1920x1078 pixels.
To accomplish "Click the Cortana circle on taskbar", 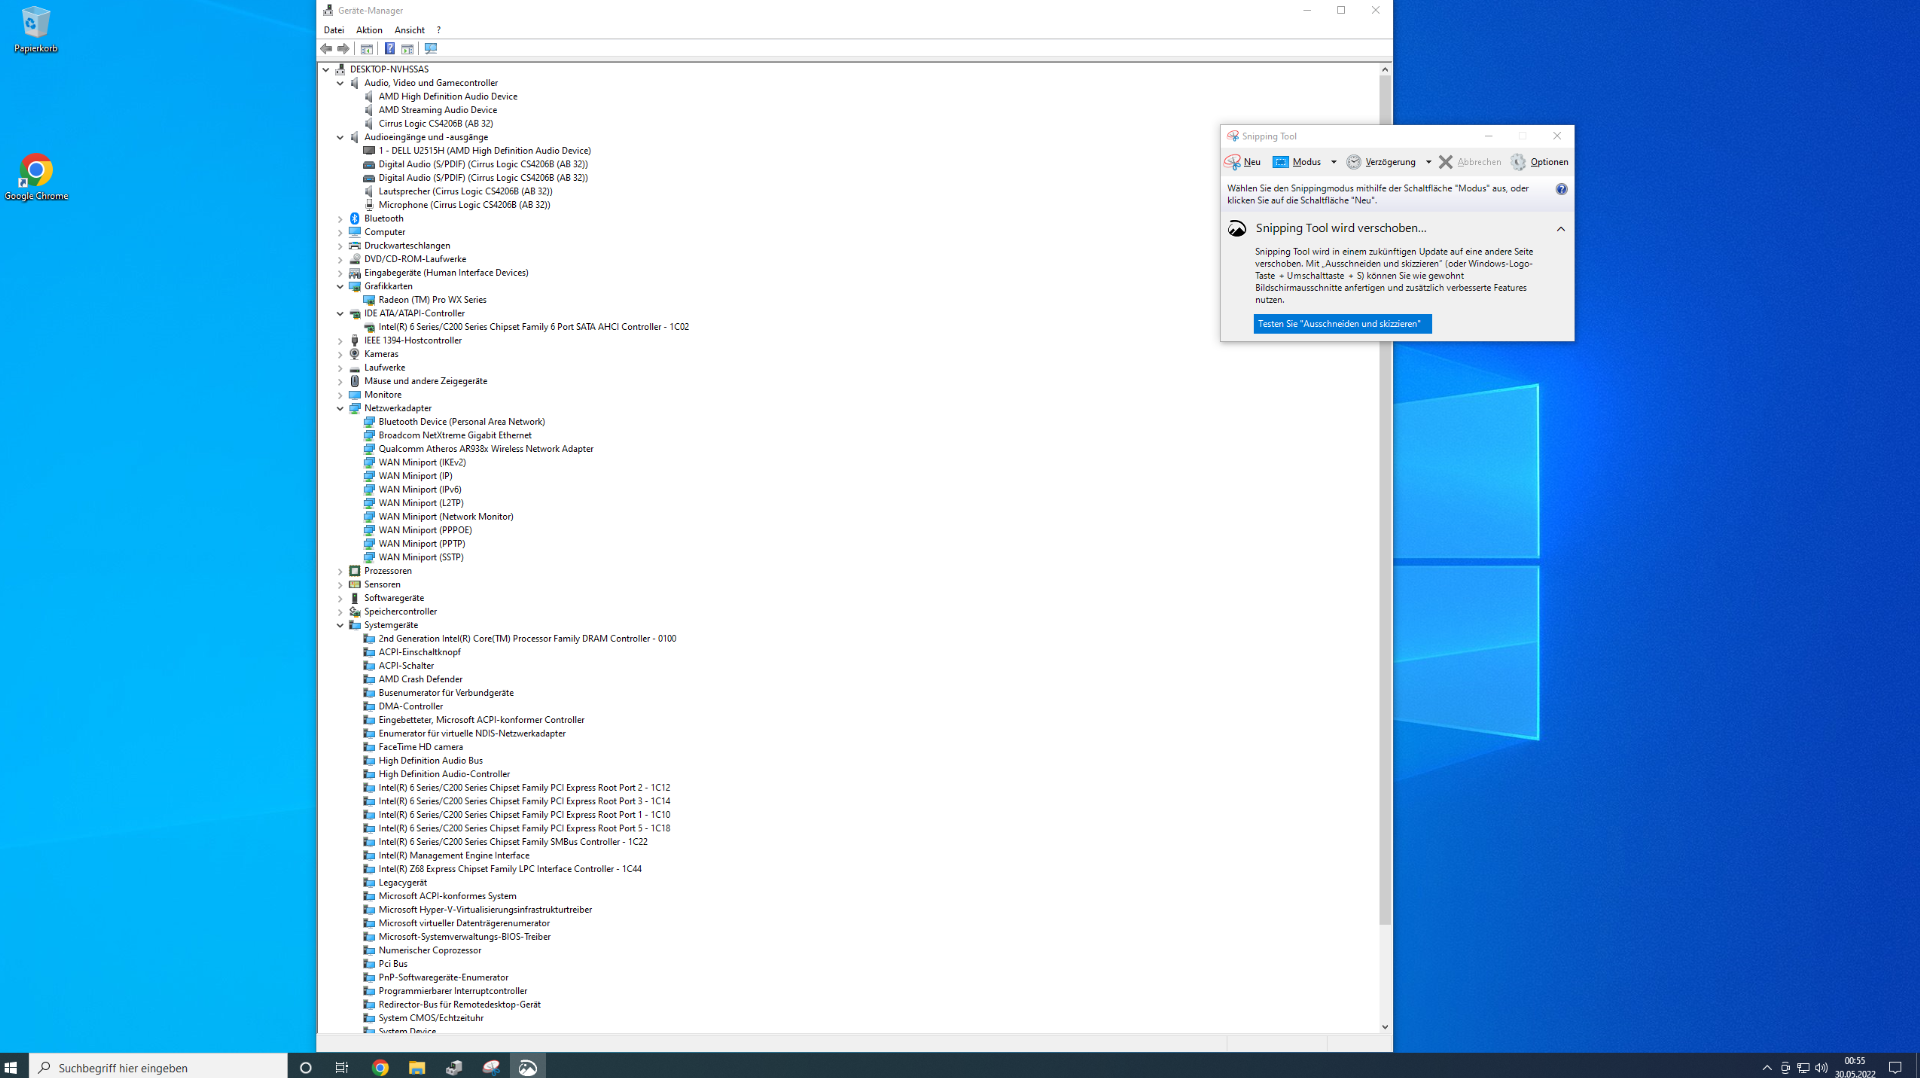I will (x=306, y=1067).
